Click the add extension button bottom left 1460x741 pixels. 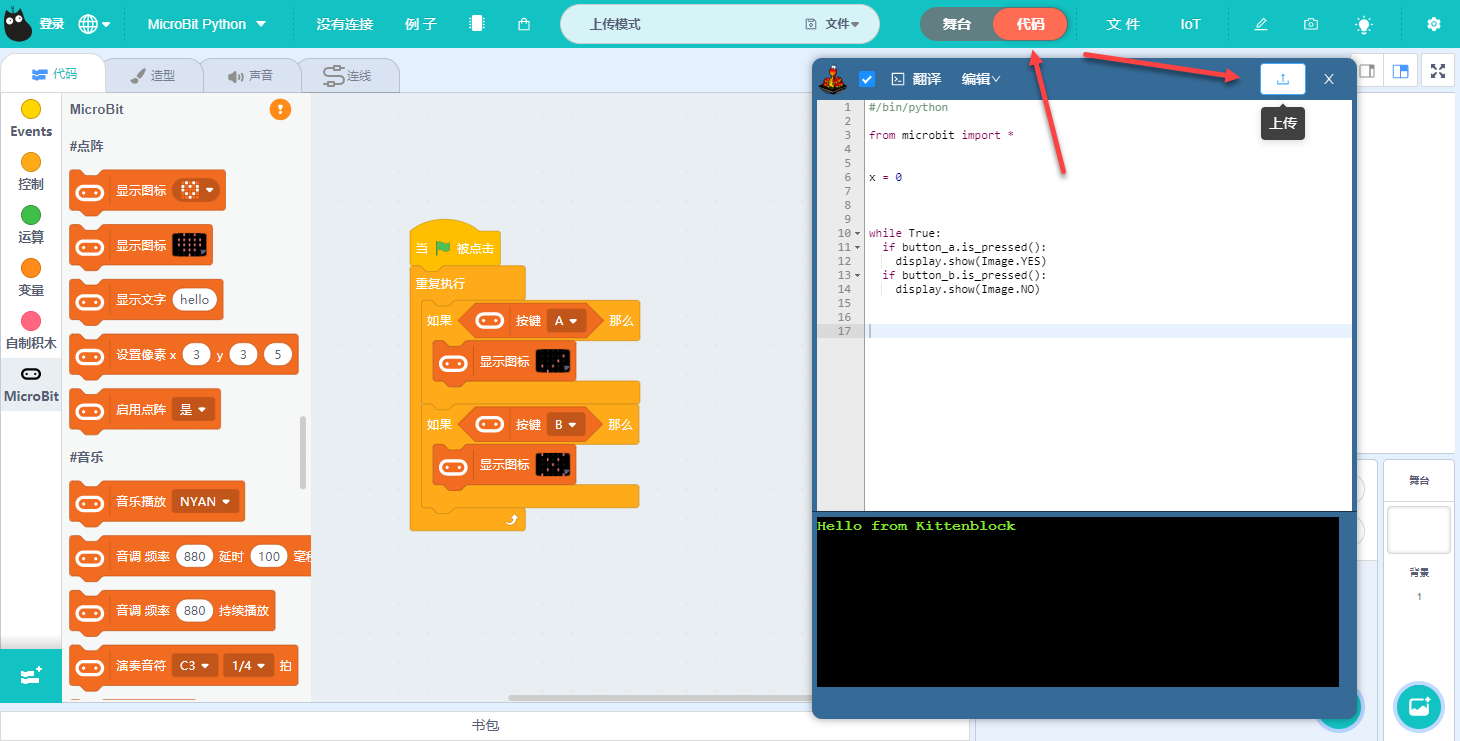31,676
